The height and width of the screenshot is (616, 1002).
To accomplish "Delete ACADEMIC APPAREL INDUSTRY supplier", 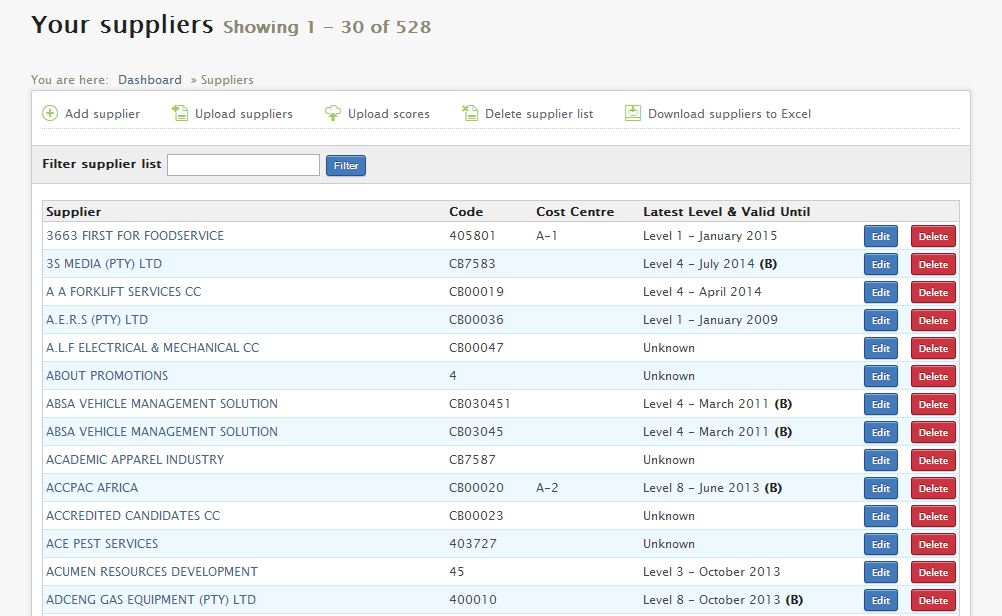I will coord(933,461).
